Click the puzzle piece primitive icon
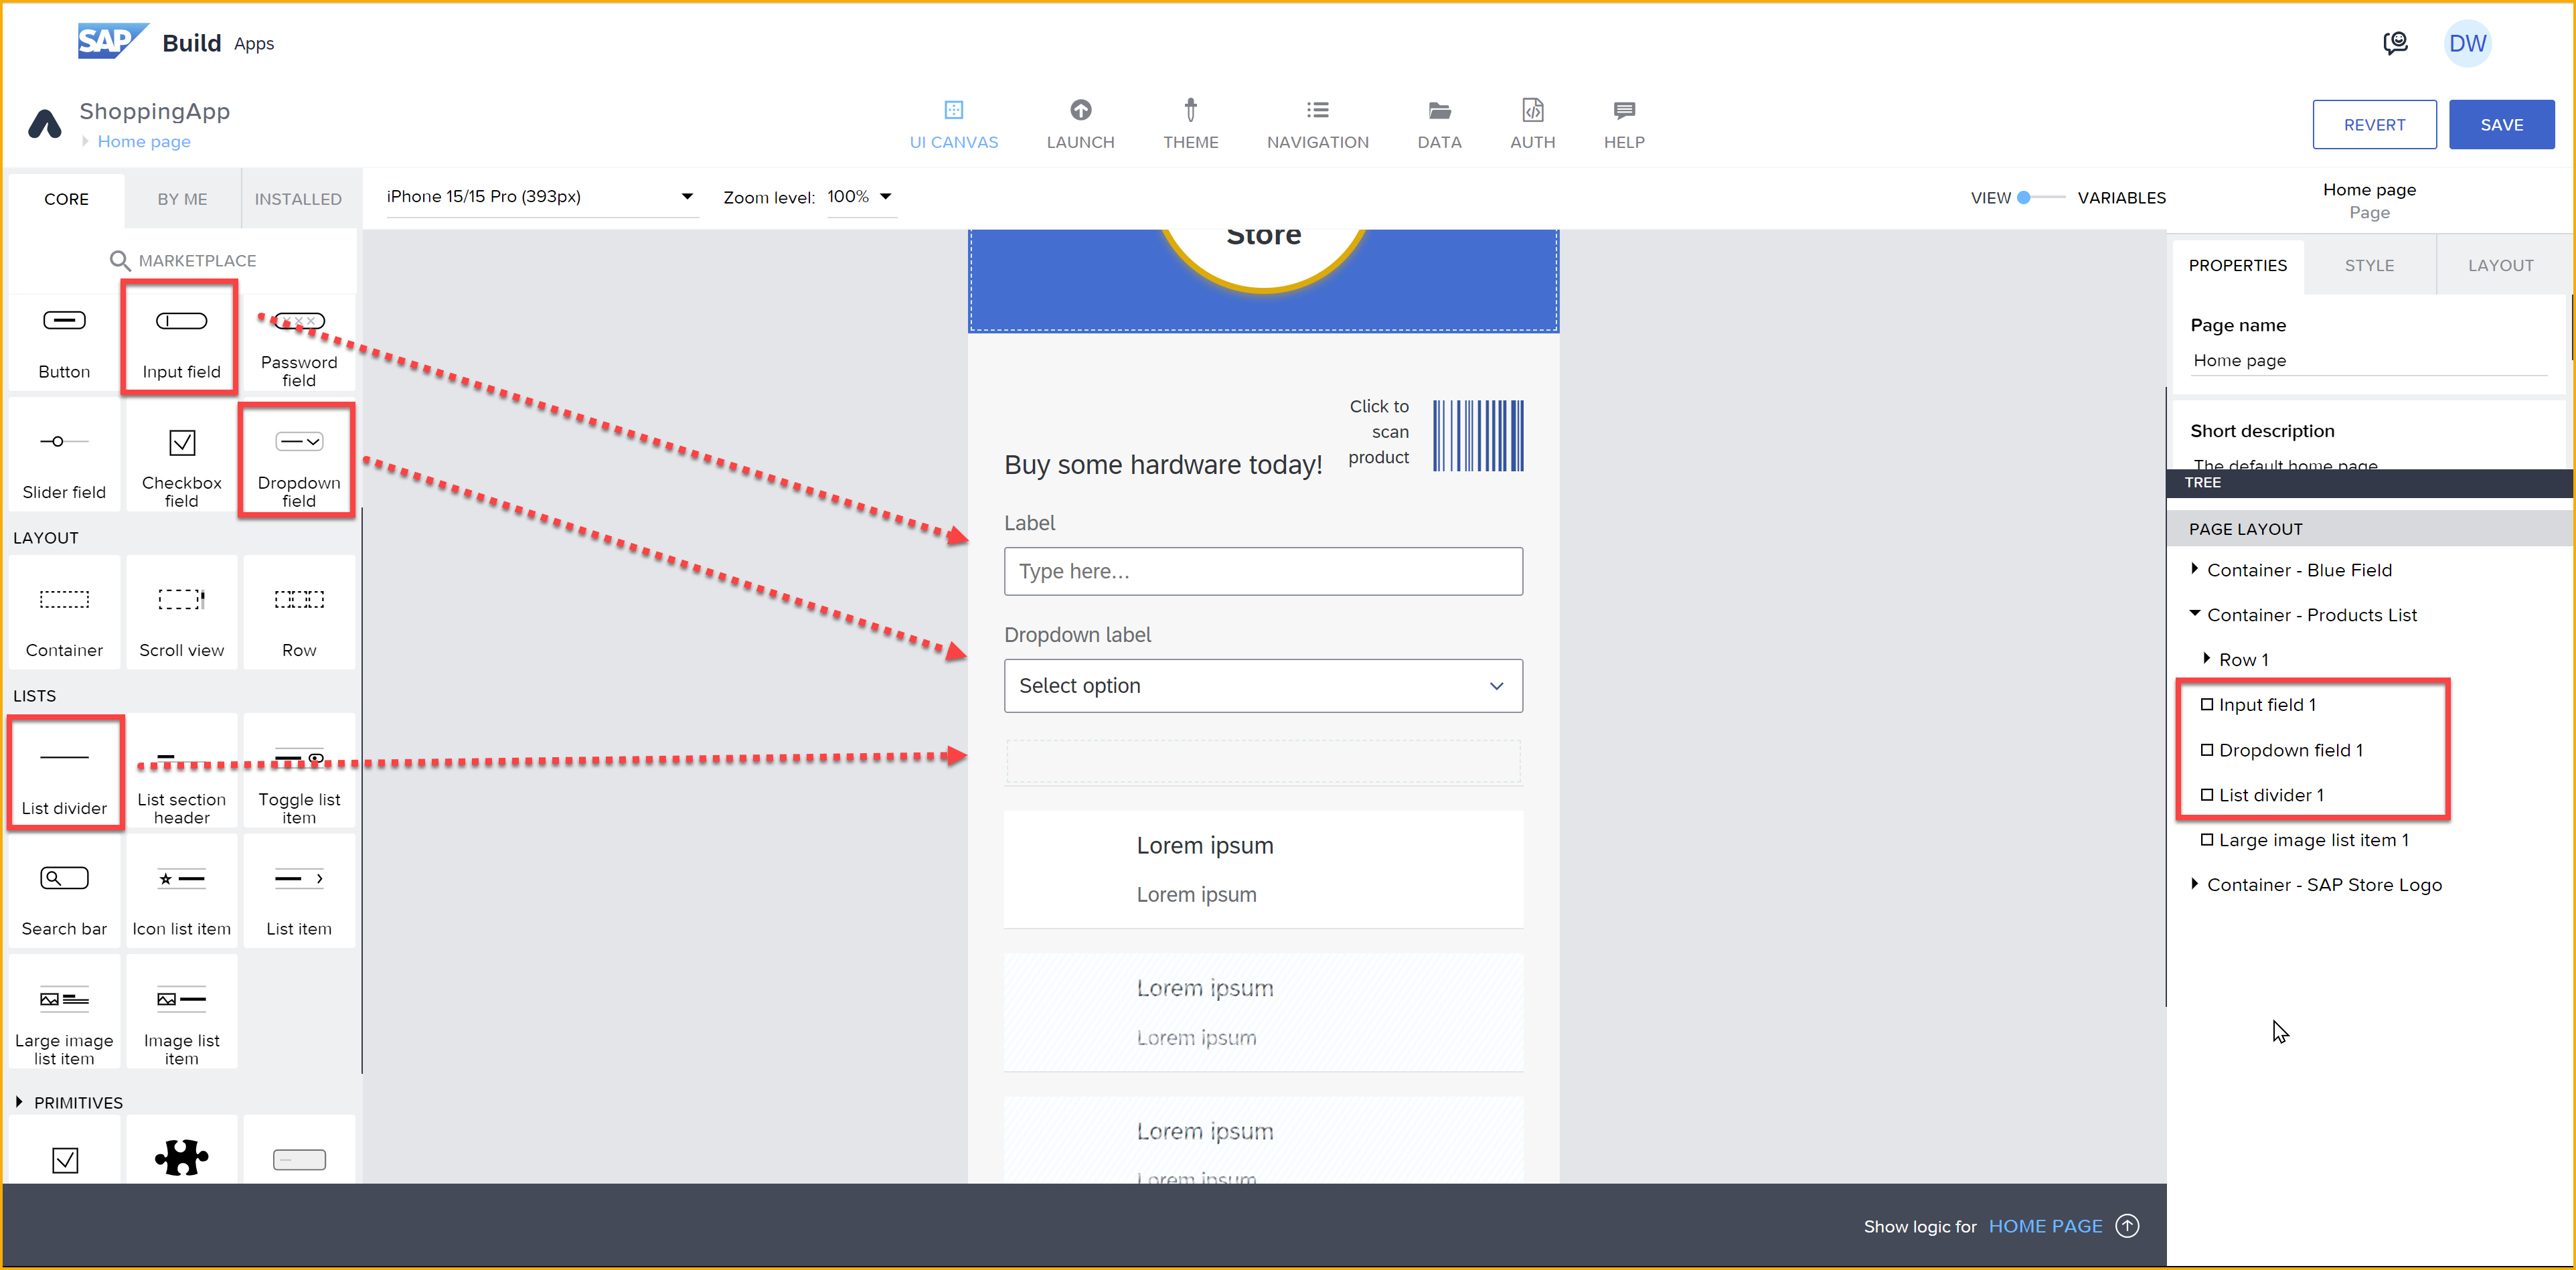 click(181, 1158)
